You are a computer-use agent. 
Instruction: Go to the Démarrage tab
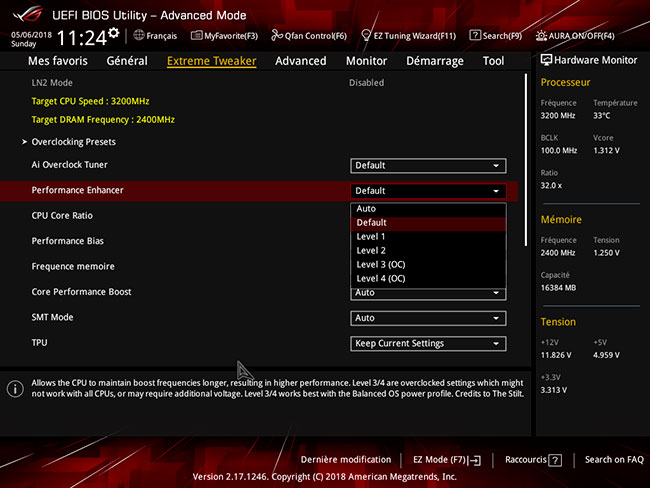pyautogui.click(x=434, y=61)
